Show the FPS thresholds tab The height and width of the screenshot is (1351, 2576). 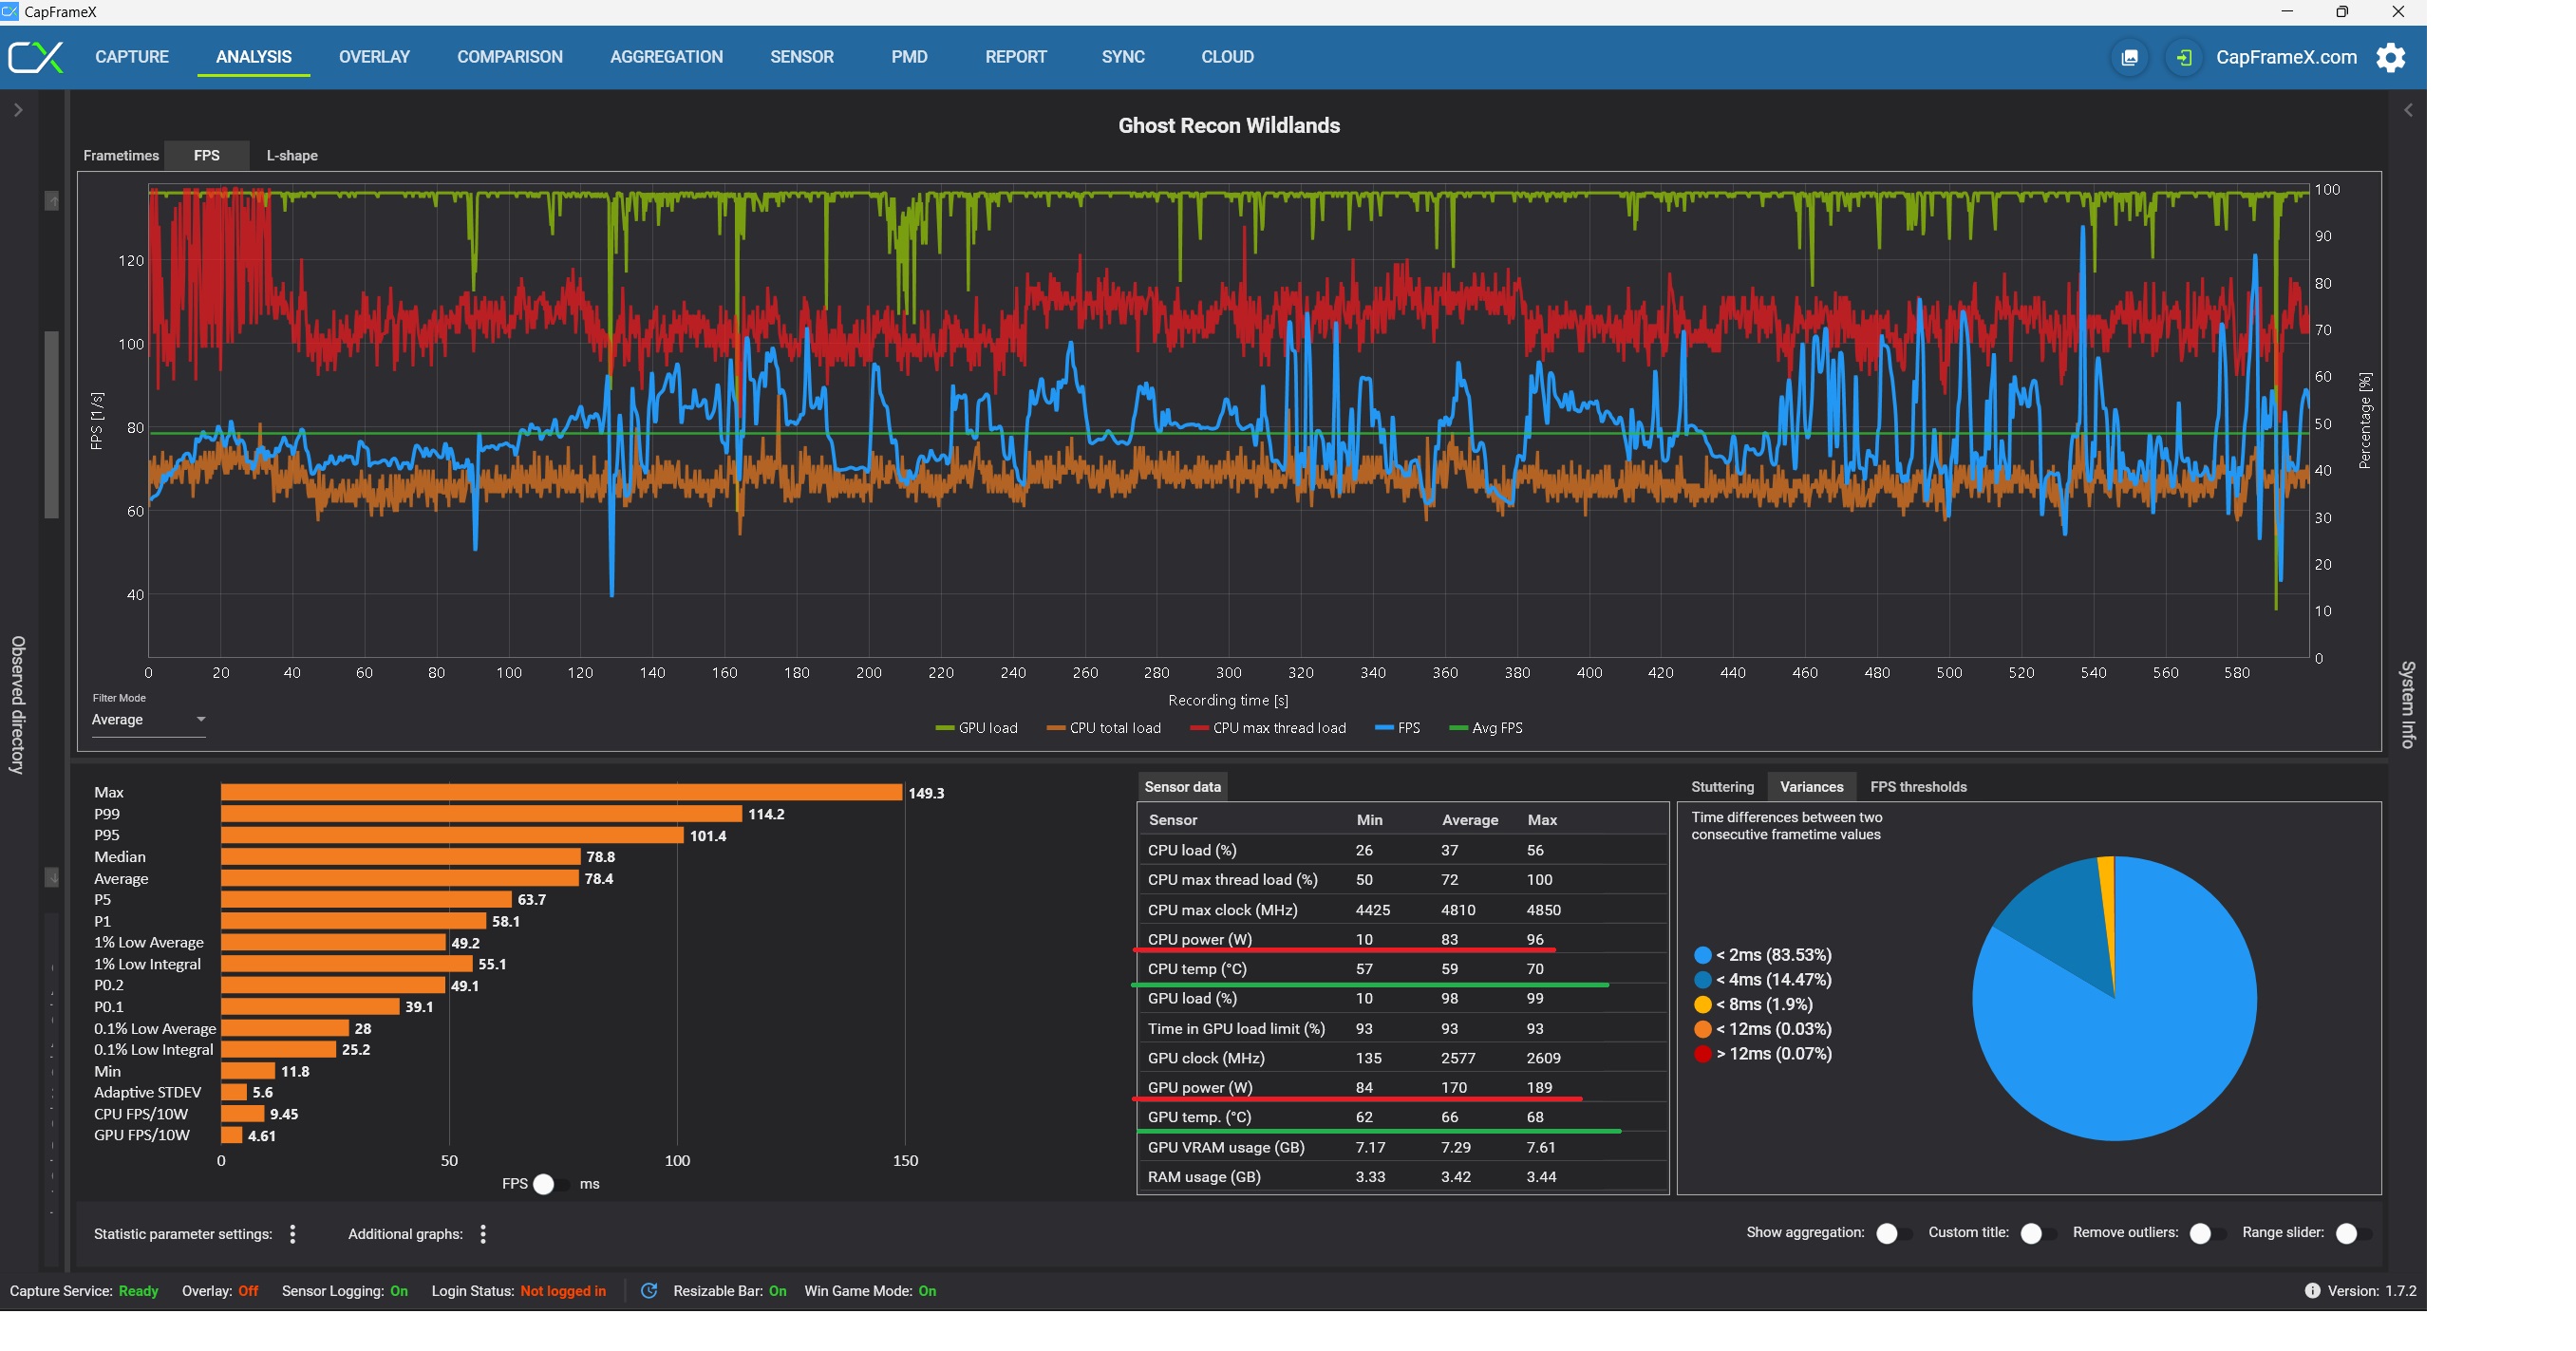[x=1917, y=787]
